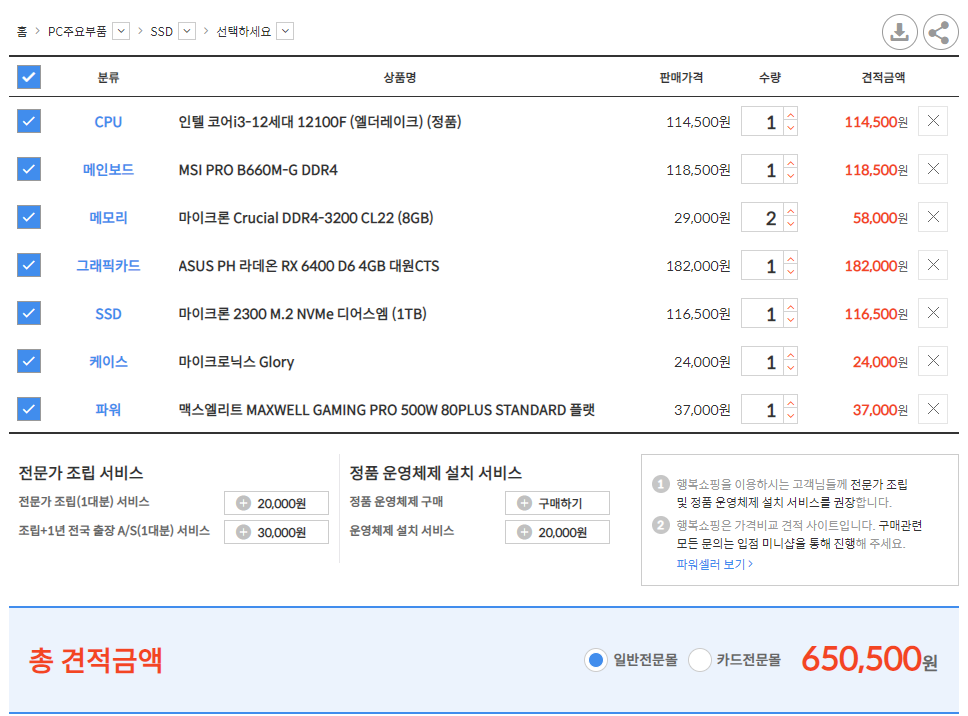Uncheck the 메인보드 row checkbox

[29, 169]
